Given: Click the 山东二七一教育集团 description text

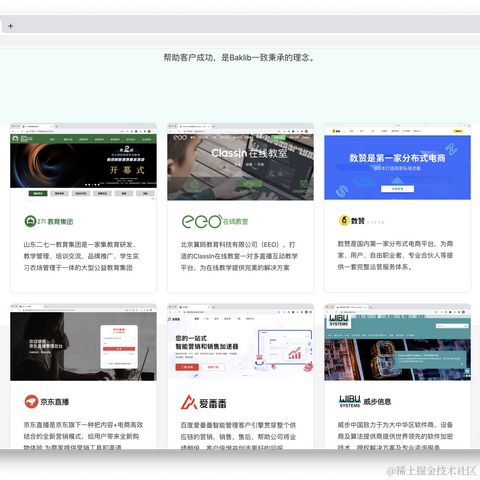Looking at the screenshot, I should tap(81, 256).
